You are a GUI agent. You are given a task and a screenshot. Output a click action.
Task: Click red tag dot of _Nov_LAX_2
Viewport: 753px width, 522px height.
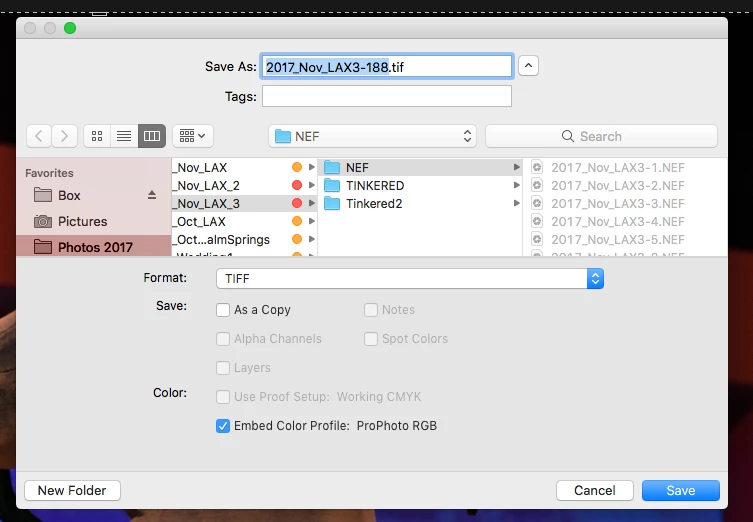[x=297, y=185]
